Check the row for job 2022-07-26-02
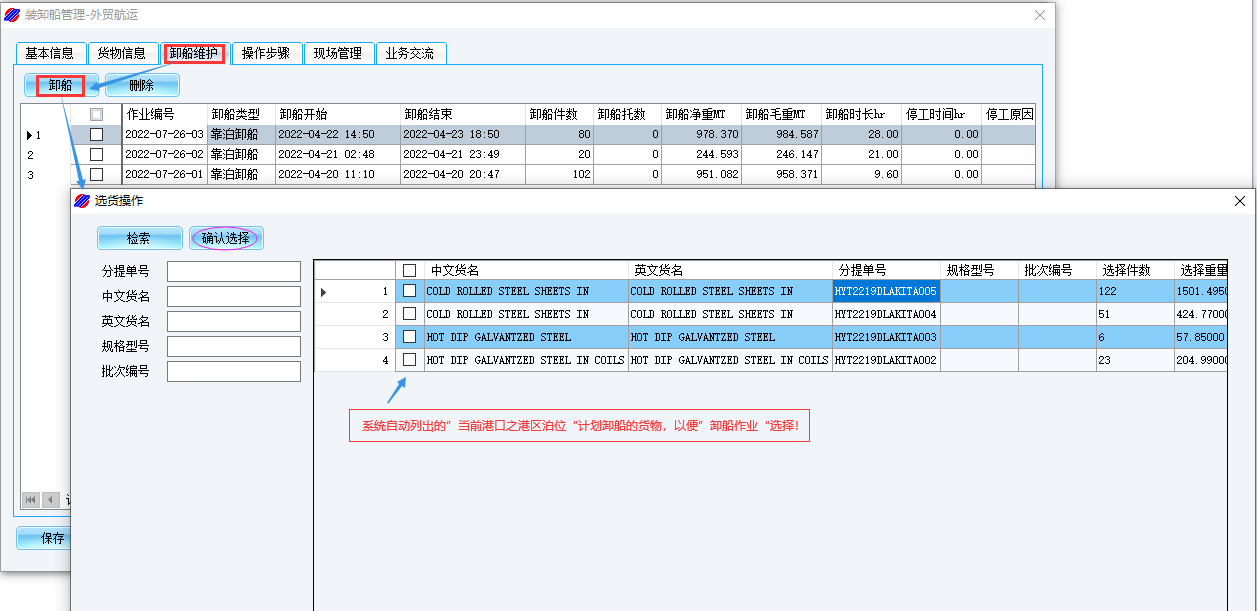Image resolution: width=1257 pixels, height=611 pixels. click(96, 154)
